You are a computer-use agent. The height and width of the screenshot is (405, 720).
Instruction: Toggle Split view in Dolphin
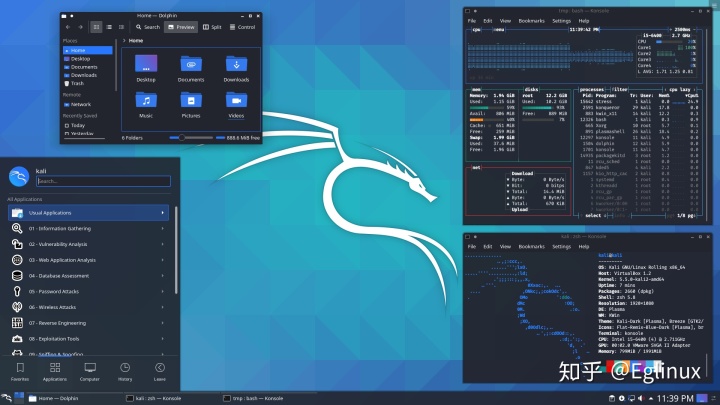coord(212,27)
